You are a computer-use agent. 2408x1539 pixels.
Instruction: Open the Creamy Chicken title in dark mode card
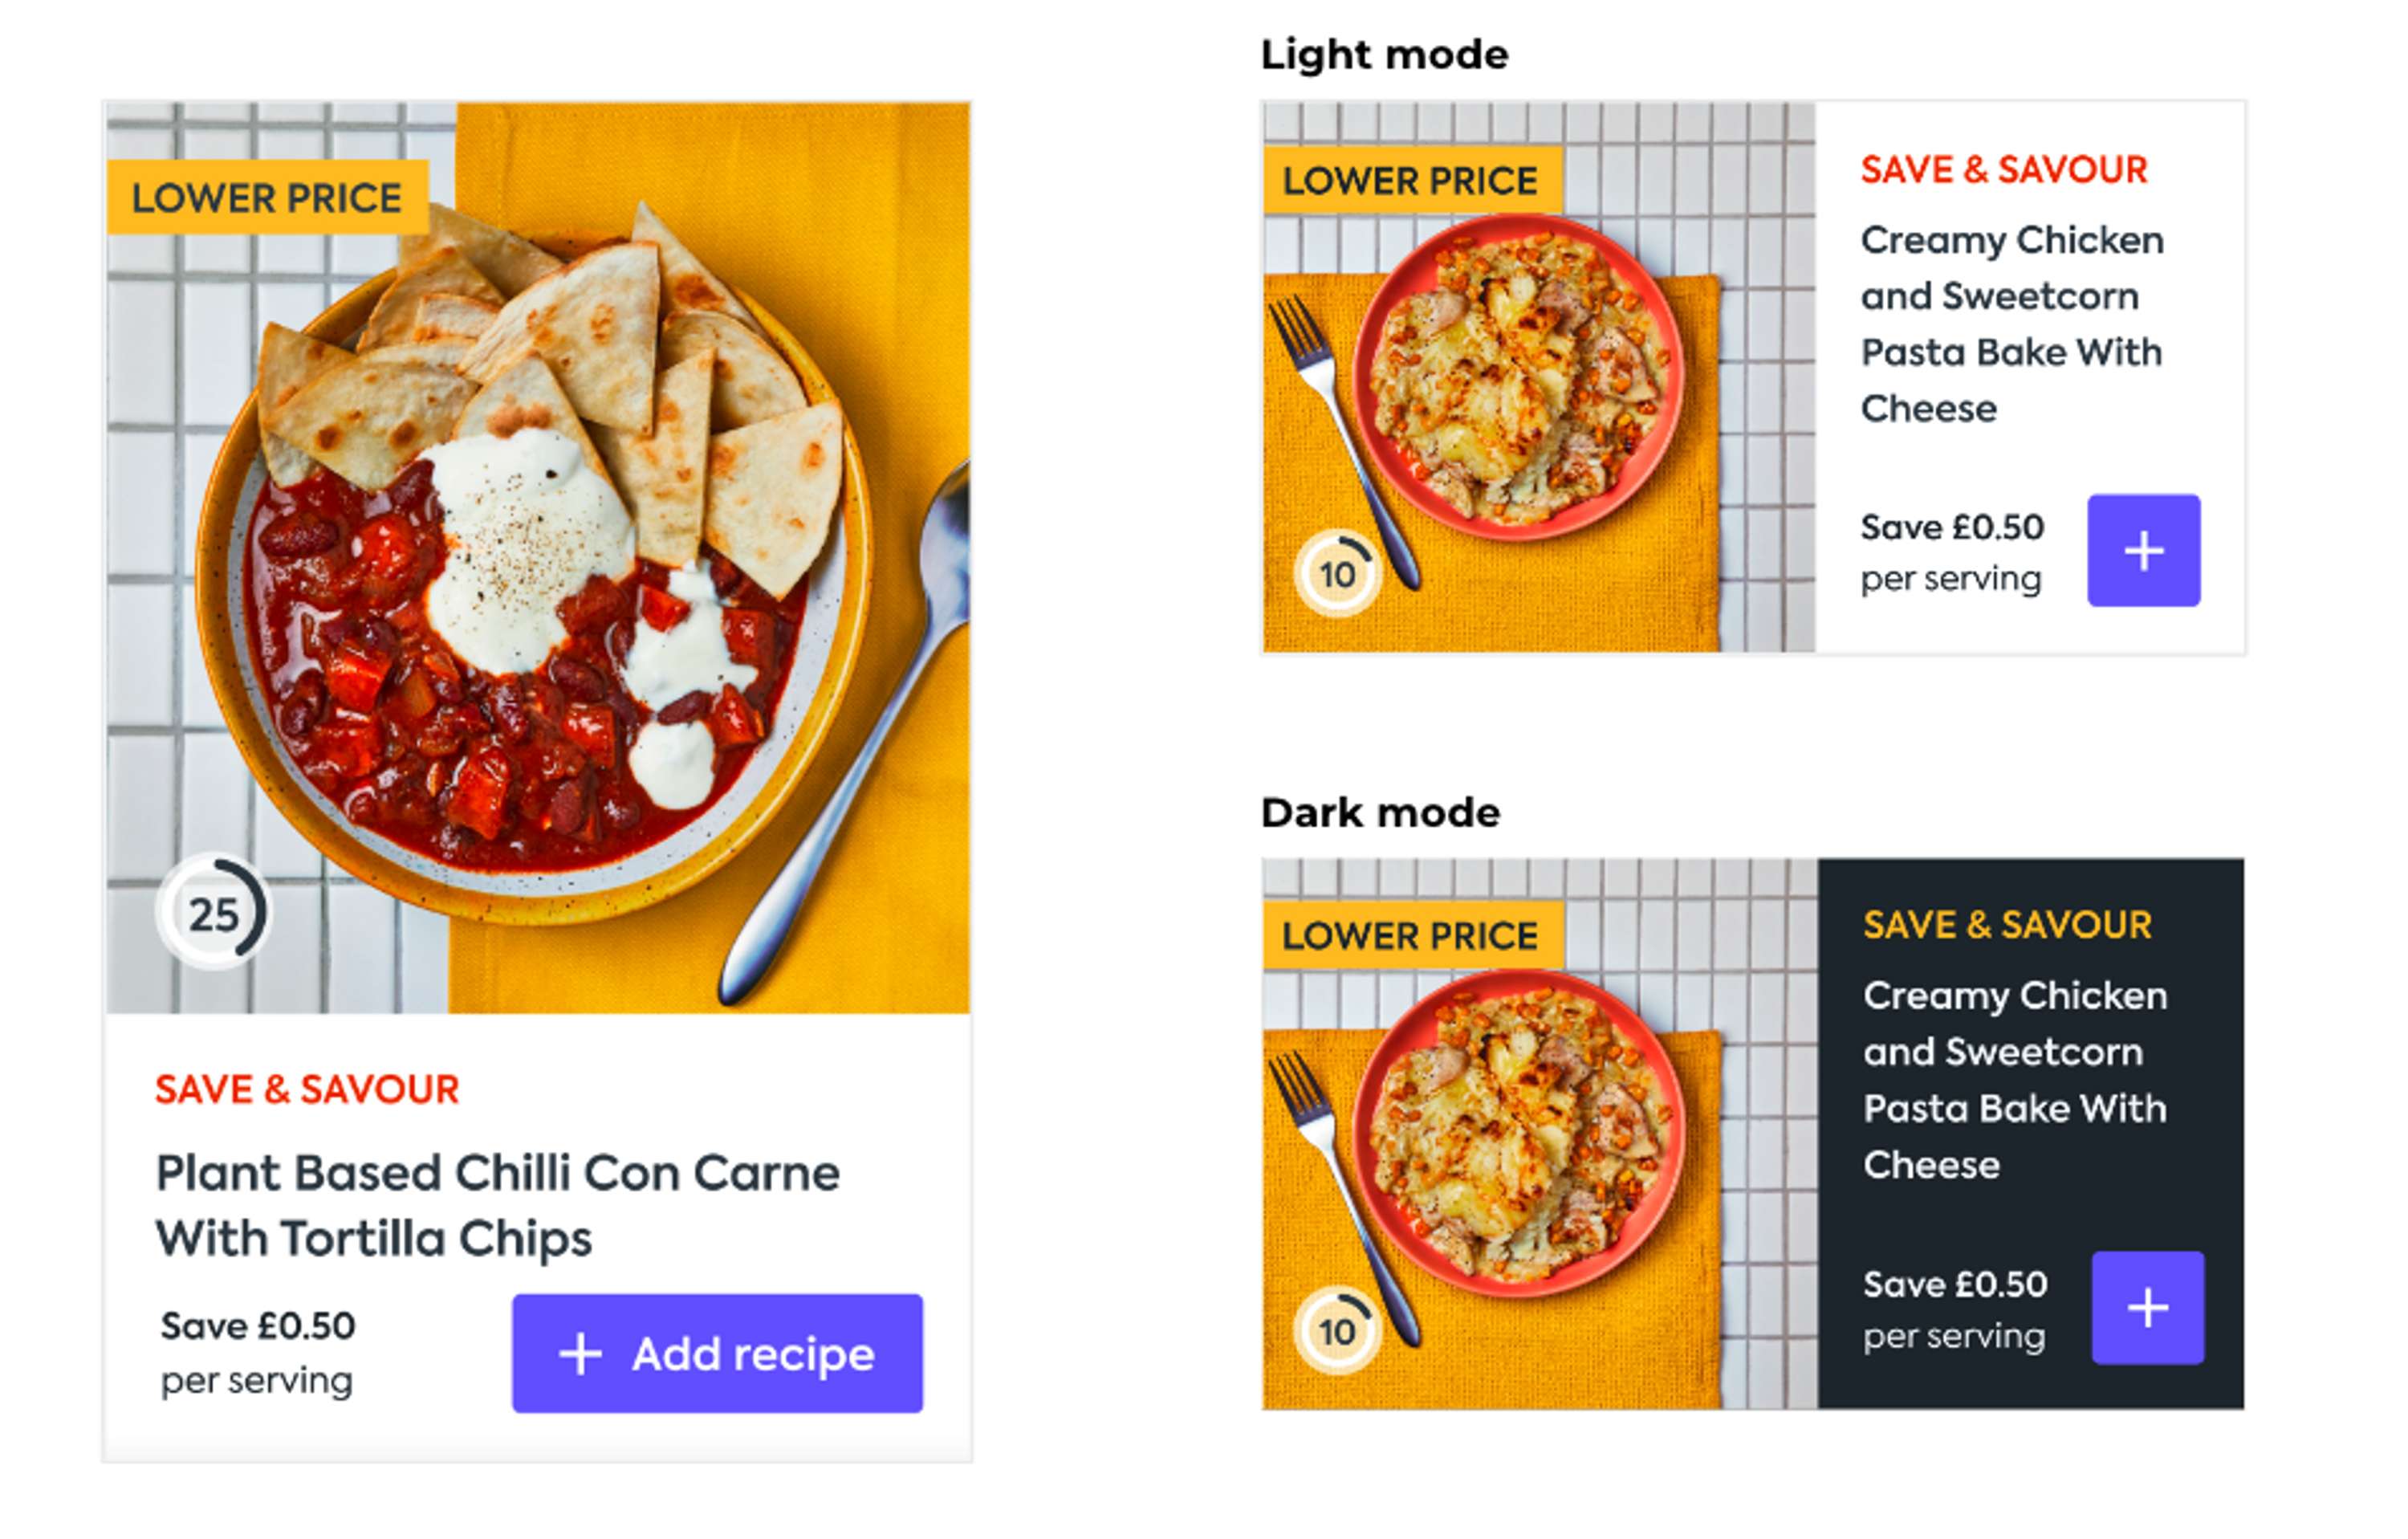coord(2014,1080)
